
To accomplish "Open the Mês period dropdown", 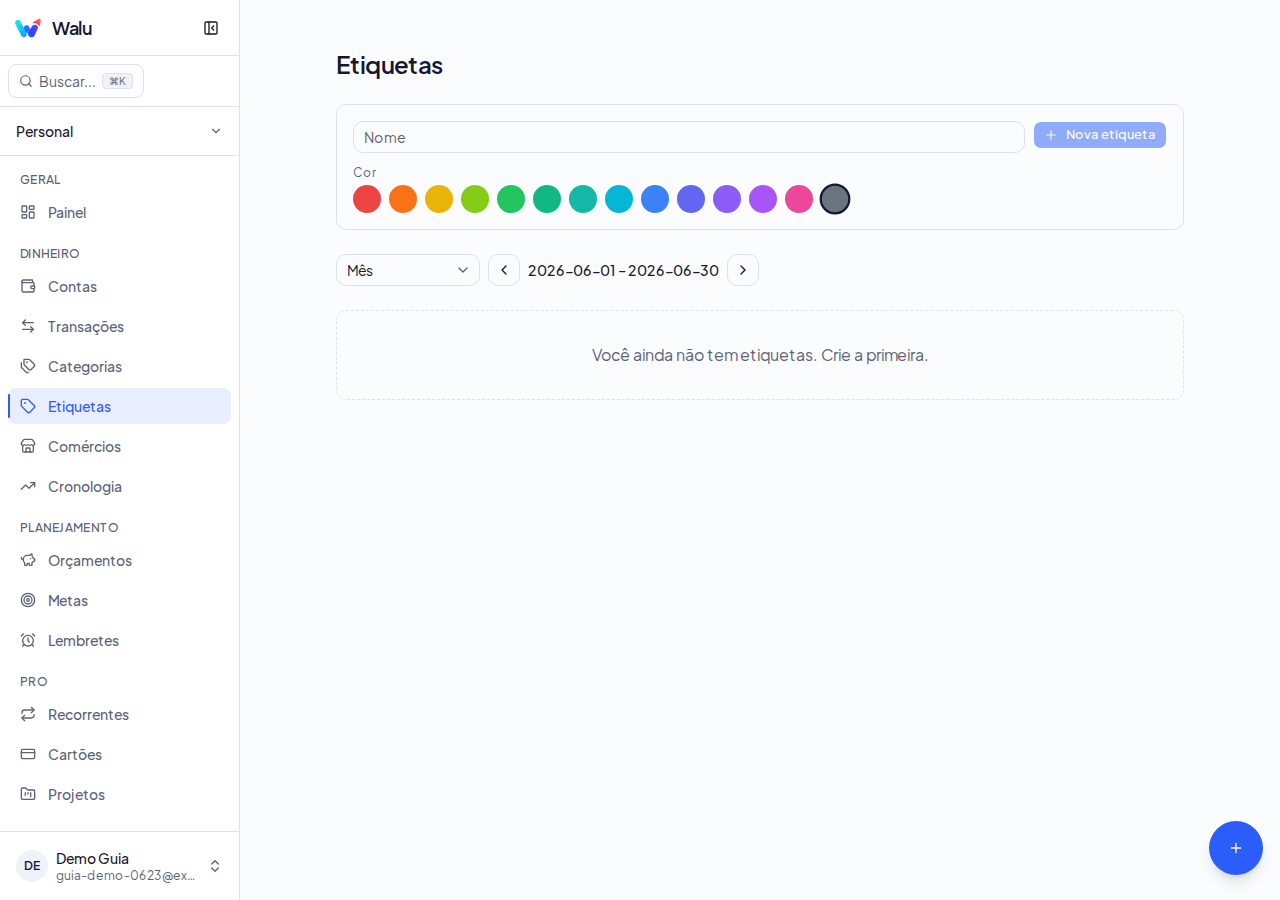I will click(x=408, y=270).
